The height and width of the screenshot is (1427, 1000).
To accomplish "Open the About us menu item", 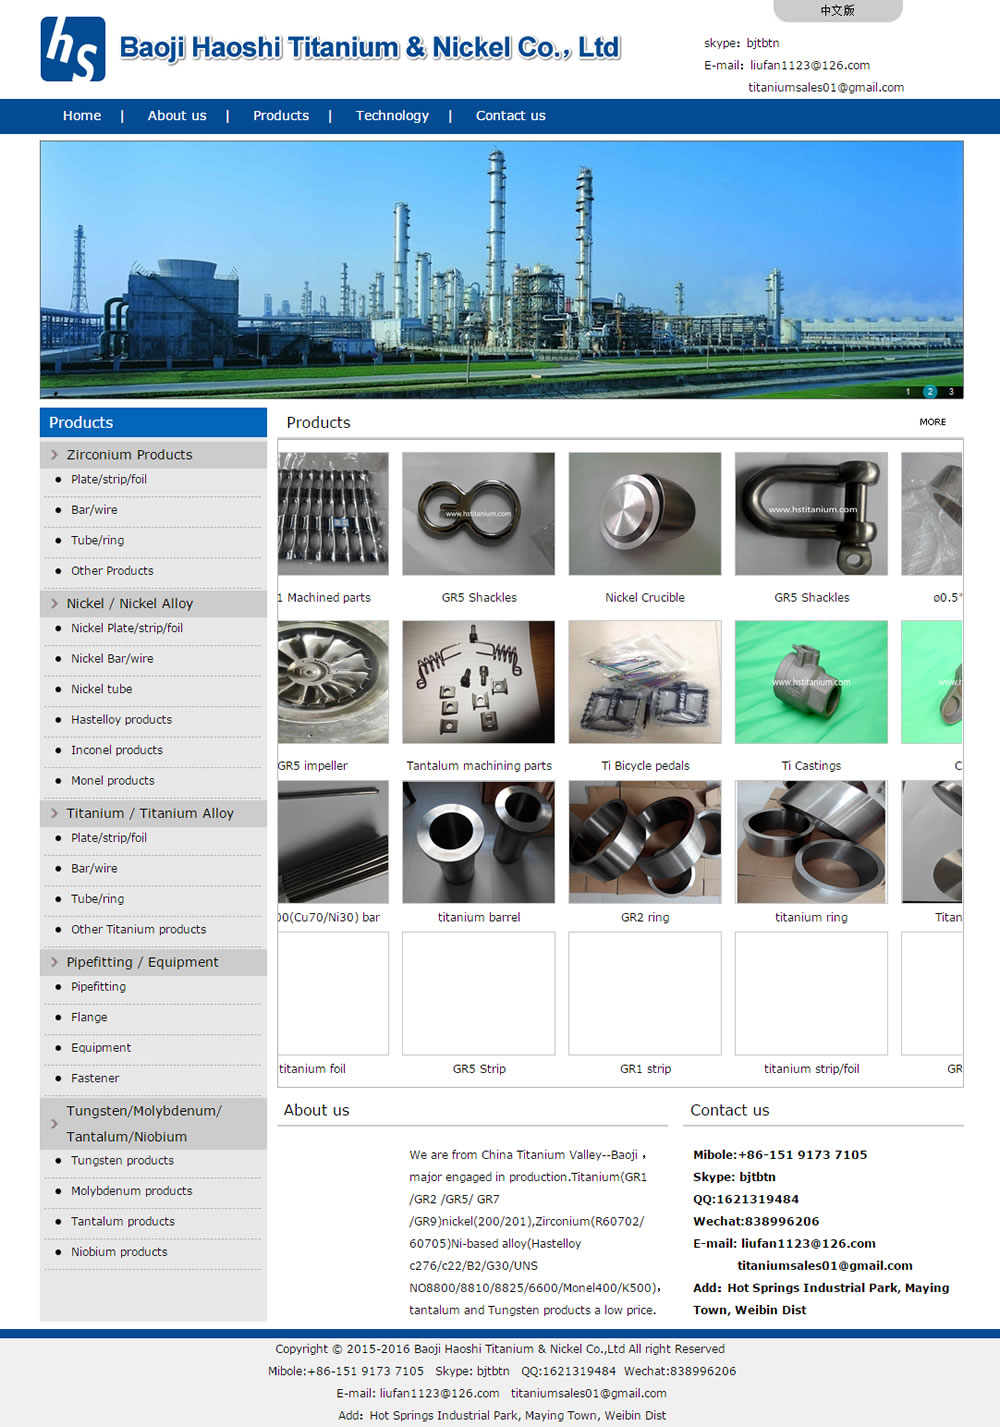I will pyautogui.click(x=177, y=116).
